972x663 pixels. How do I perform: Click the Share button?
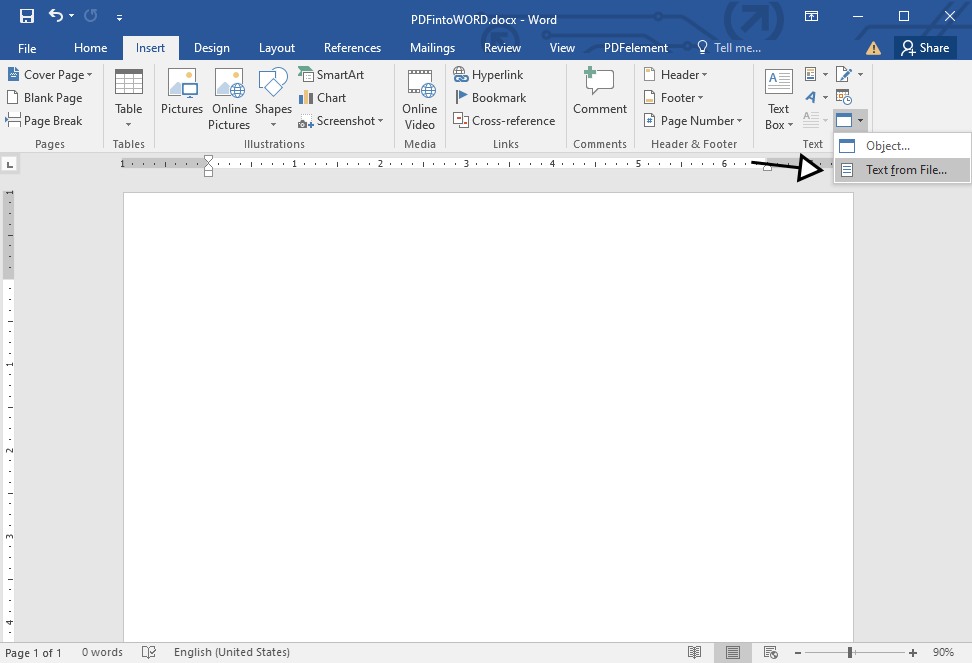(x=925, y=47)
